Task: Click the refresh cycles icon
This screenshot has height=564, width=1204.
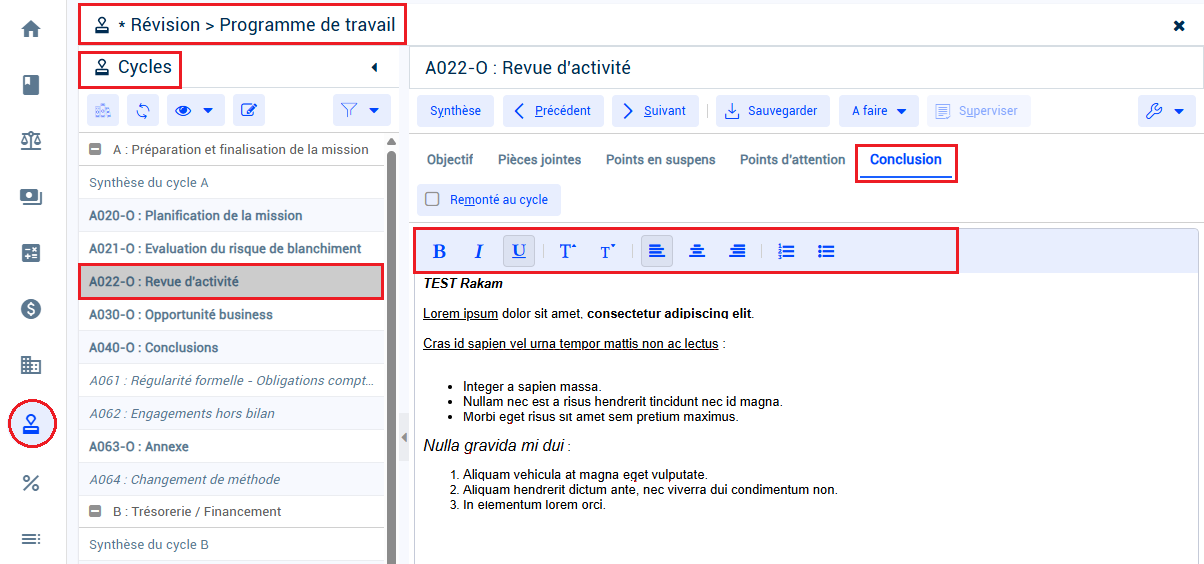Action: pyautogui.click(x=142, y=110)
